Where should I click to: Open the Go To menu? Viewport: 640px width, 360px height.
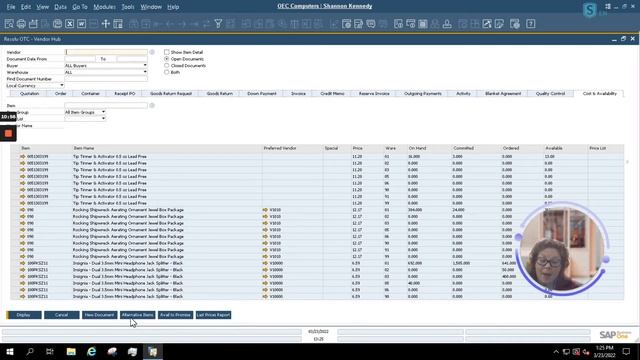(x=80, y=7)
